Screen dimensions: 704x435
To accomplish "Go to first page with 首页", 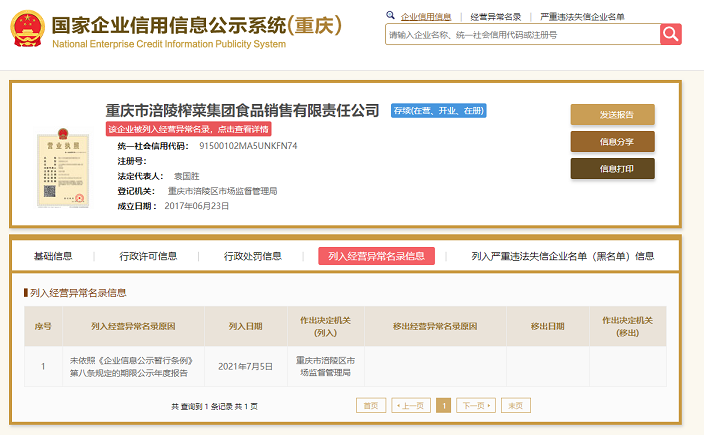I will point(371,405).
